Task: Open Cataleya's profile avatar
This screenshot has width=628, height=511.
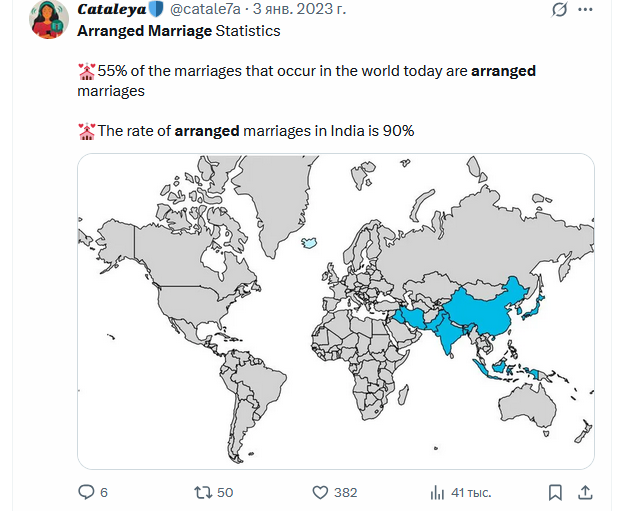Action: (x=48, y=20)
